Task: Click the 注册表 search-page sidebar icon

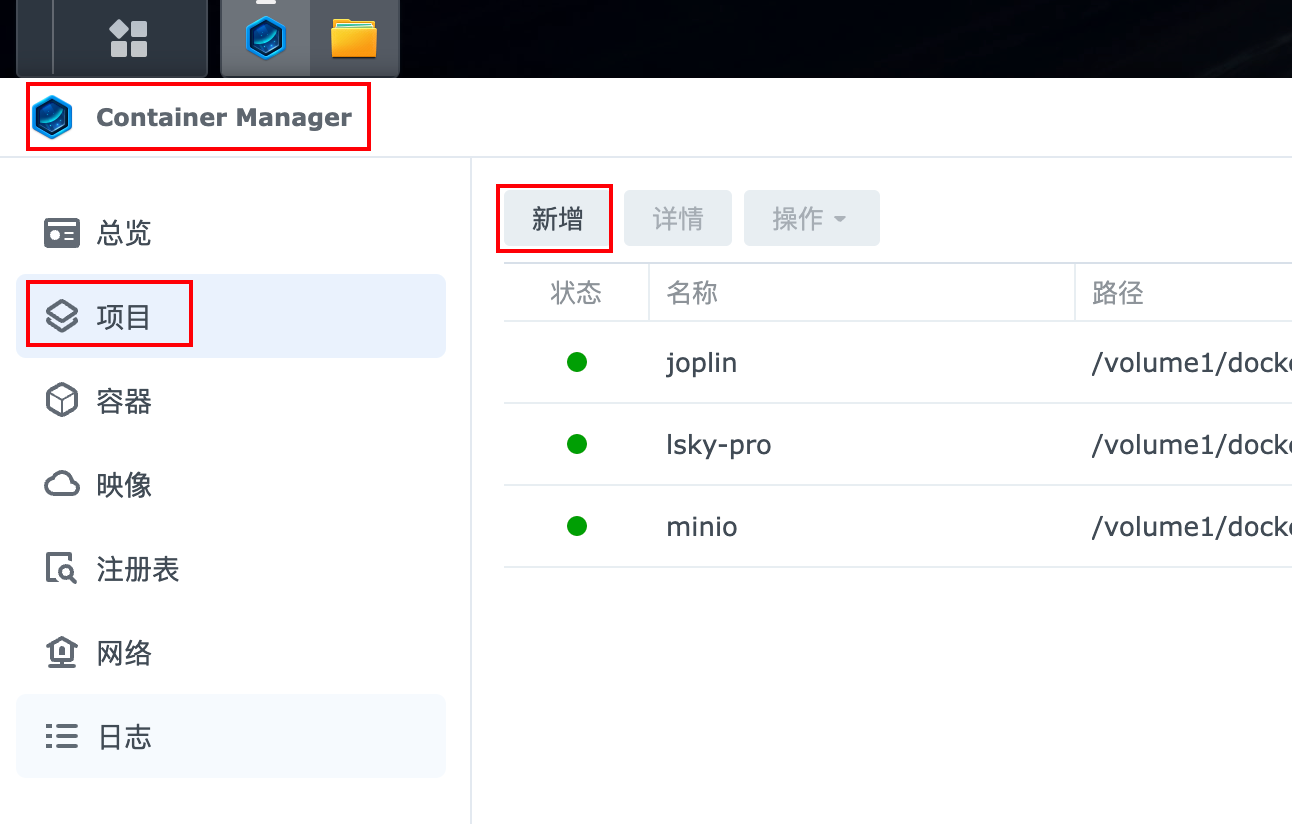Action: pyautogui.click(x=62, y=569)
